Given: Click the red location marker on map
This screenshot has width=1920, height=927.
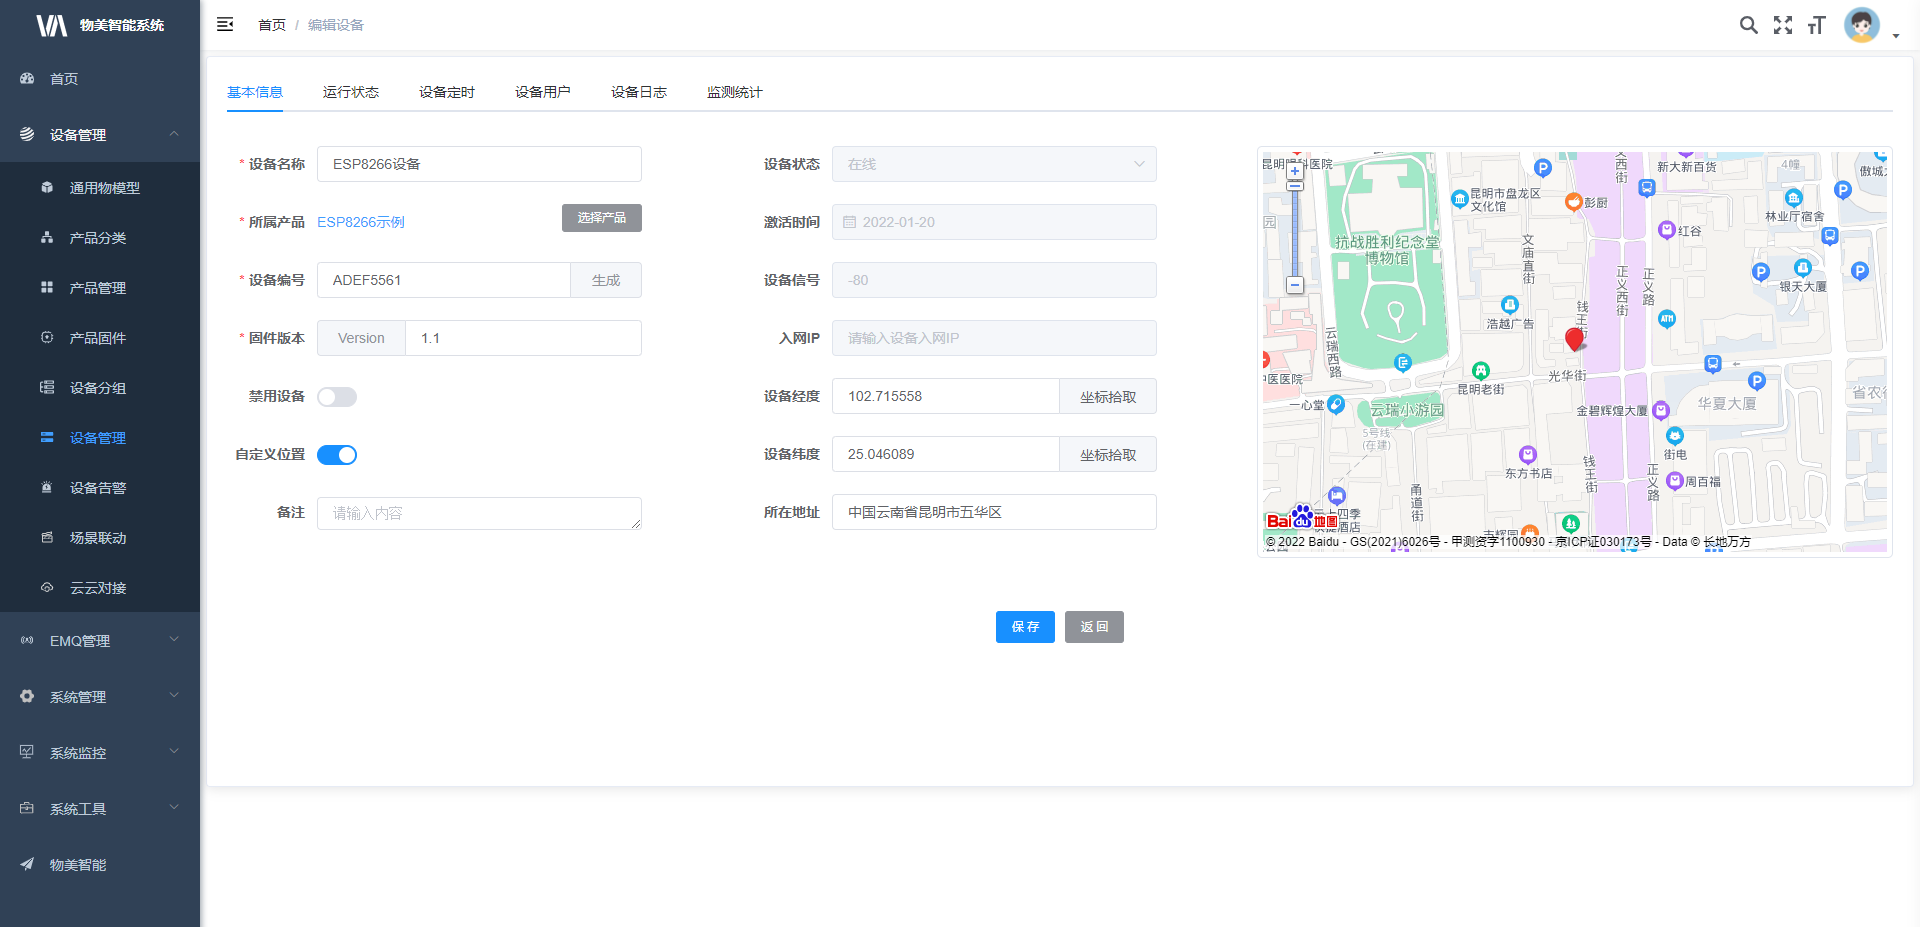Looking at the screenshot, I should 1574,339.
